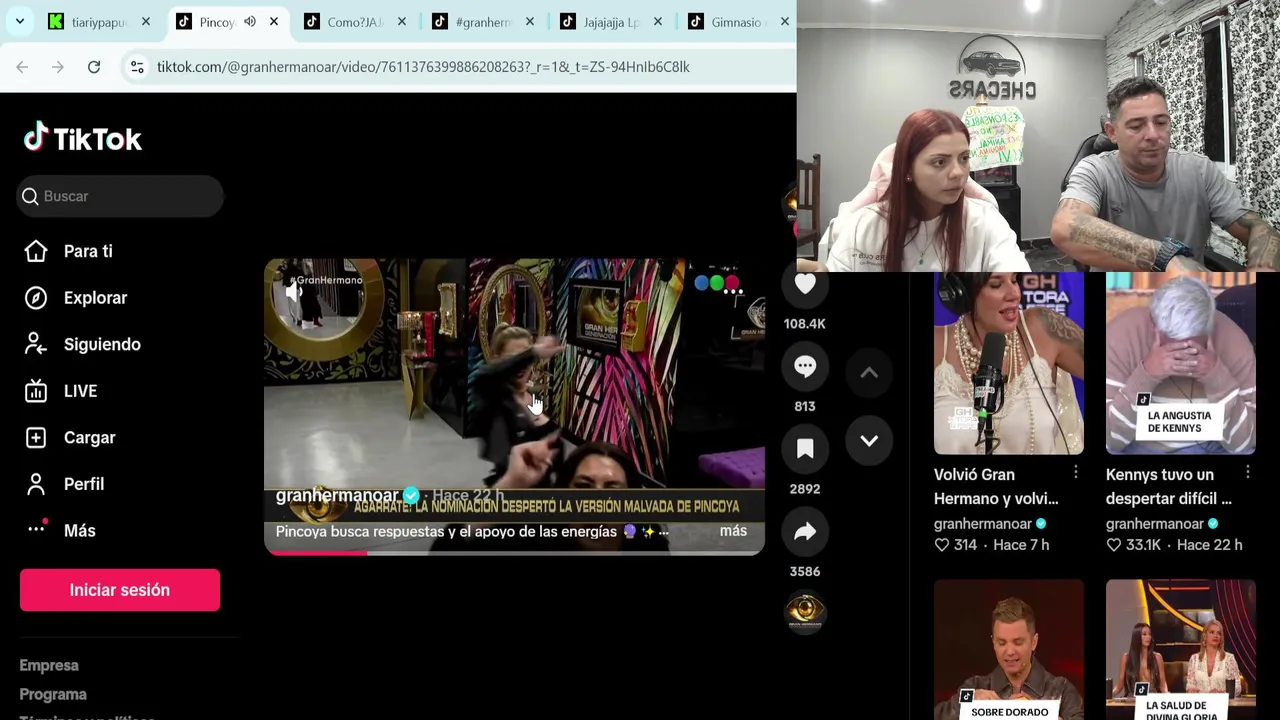Click the Iniciar sesión button

pos(120,590)
